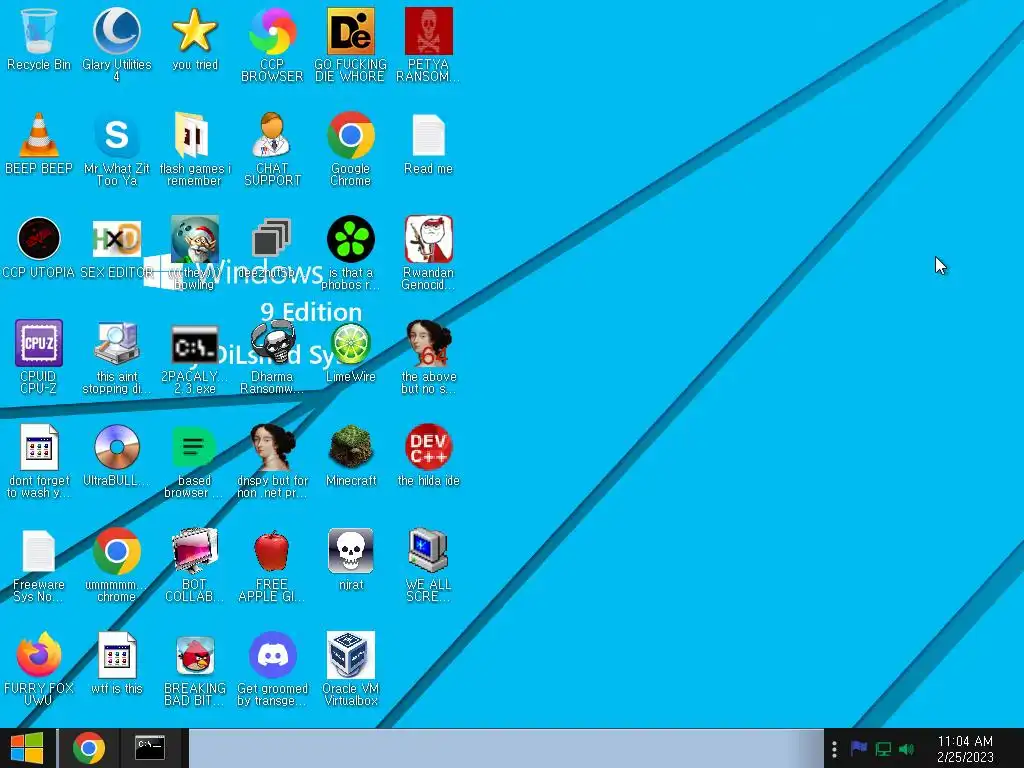Expand the system tray overflow dots

(834, 749)
